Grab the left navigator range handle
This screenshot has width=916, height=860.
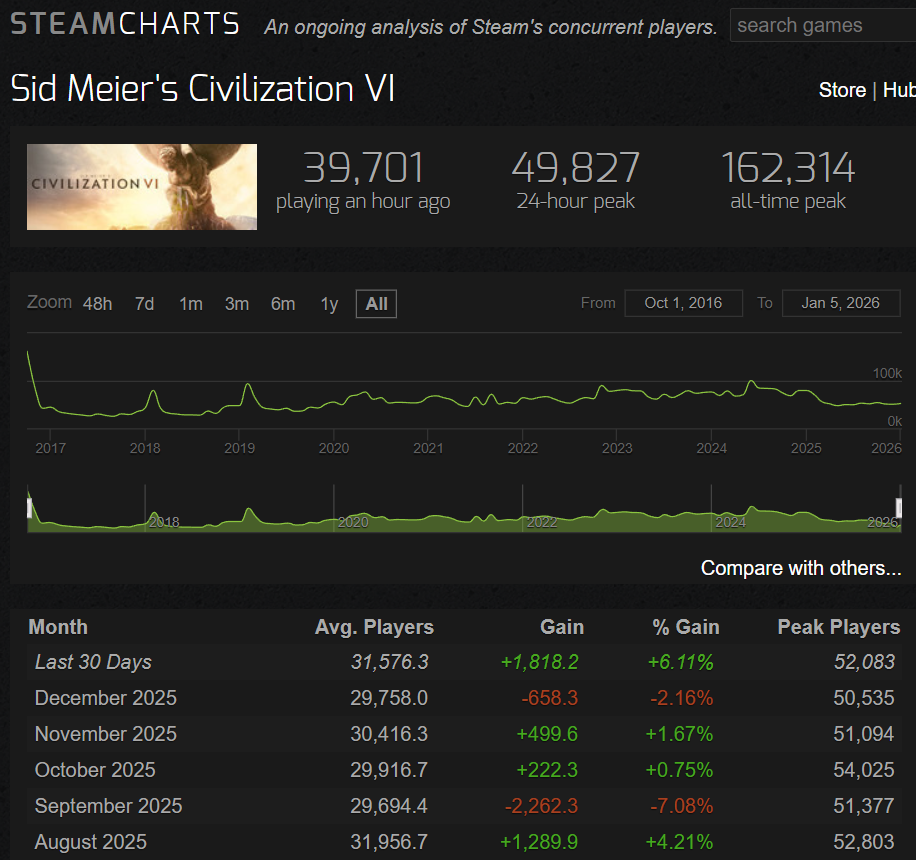tap(29, 508)
